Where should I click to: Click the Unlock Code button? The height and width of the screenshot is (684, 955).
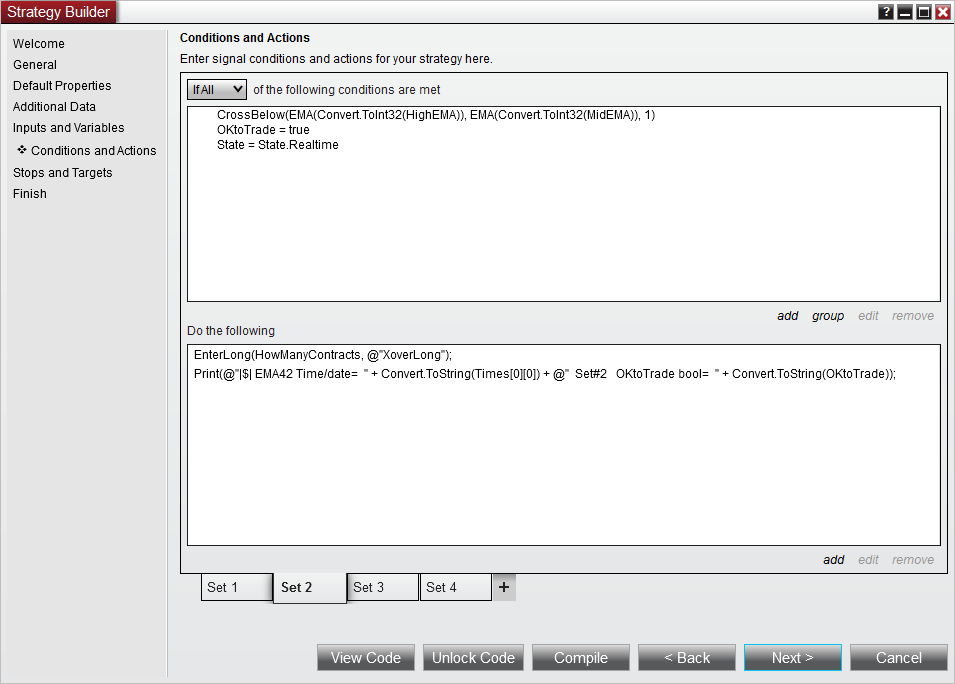coord(473,658)
